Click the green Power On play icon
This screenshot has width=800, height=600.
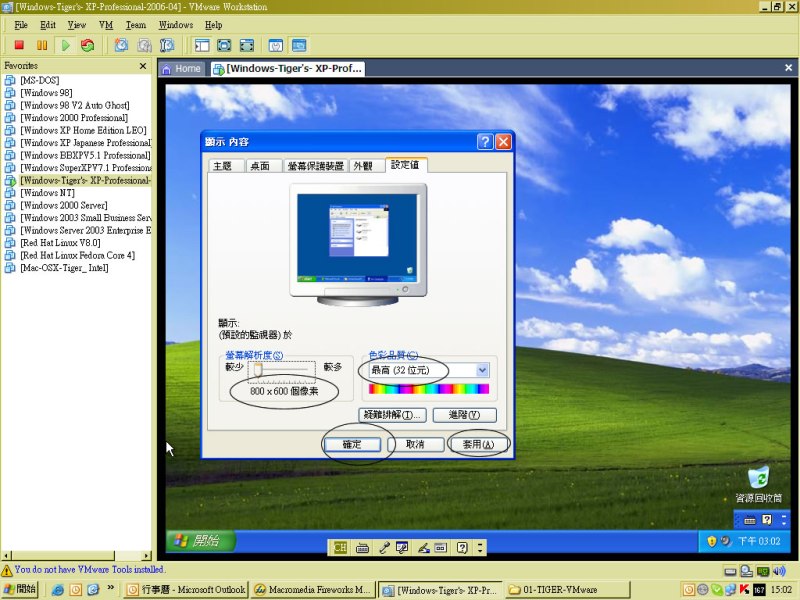coord(65,45)
